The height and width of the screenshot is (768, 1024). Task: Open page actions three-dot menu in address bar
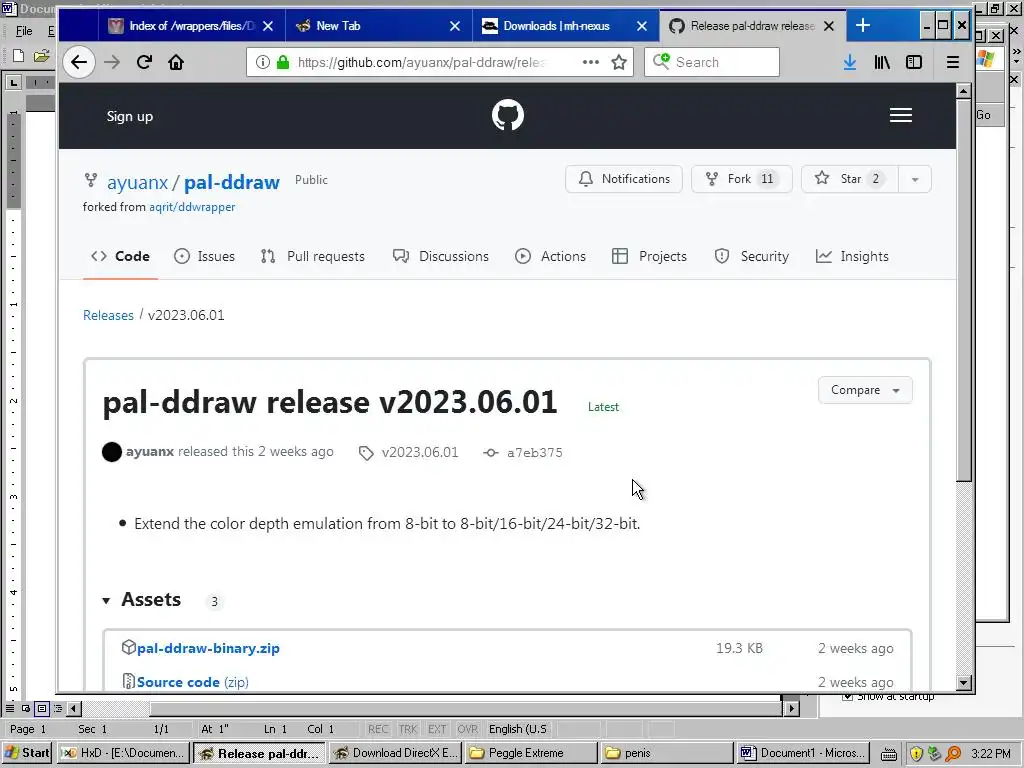[x=590, y=62]
